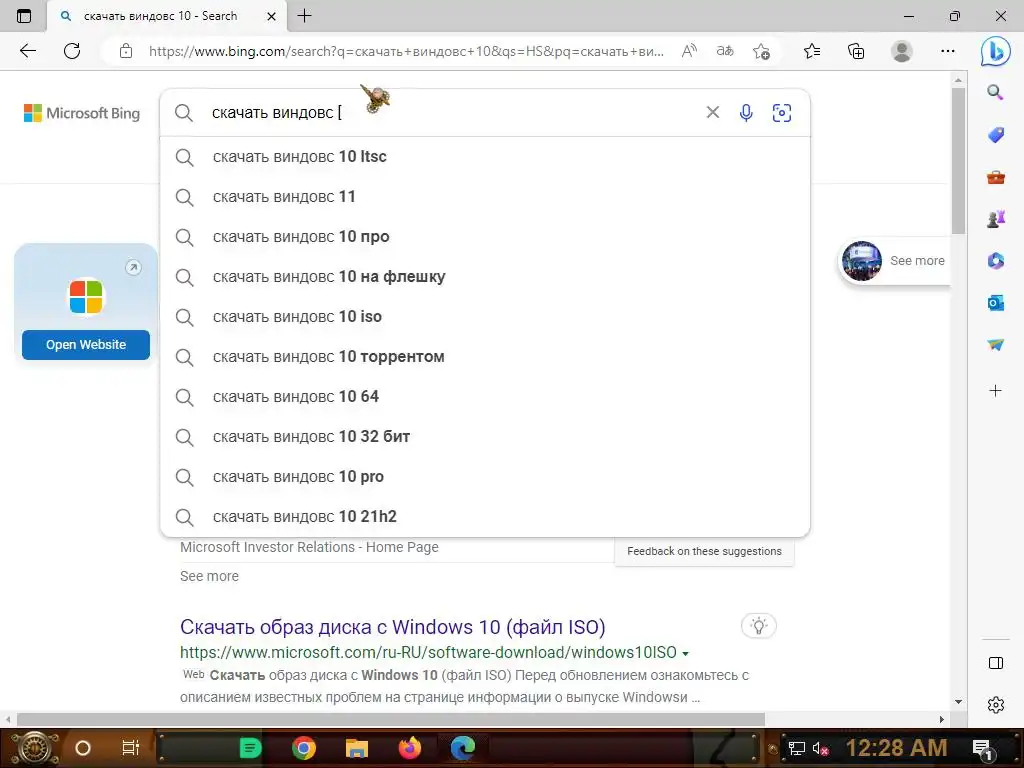The image size is (1024, 768).
Task: Select suggestion скачать виндовс 10 pro
Action: click(485, 477)
